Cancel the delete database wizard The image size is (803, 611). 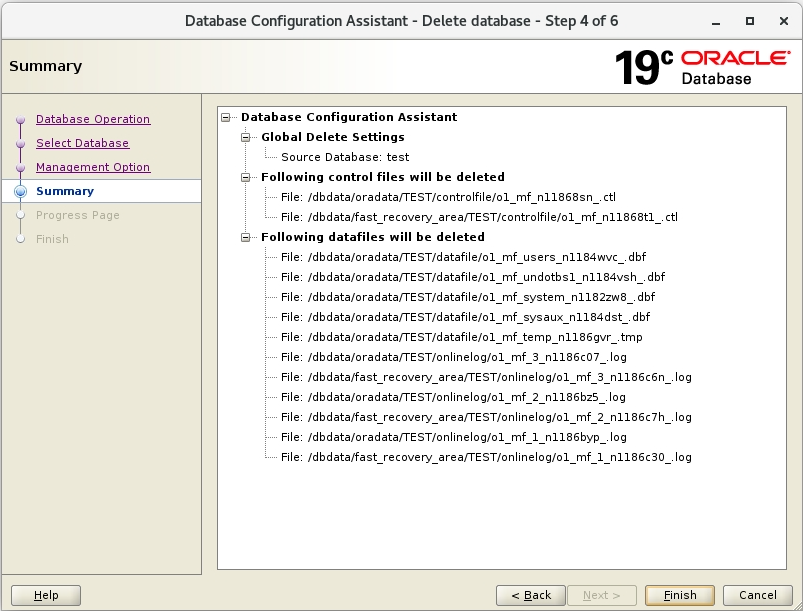tap(757, 595)
